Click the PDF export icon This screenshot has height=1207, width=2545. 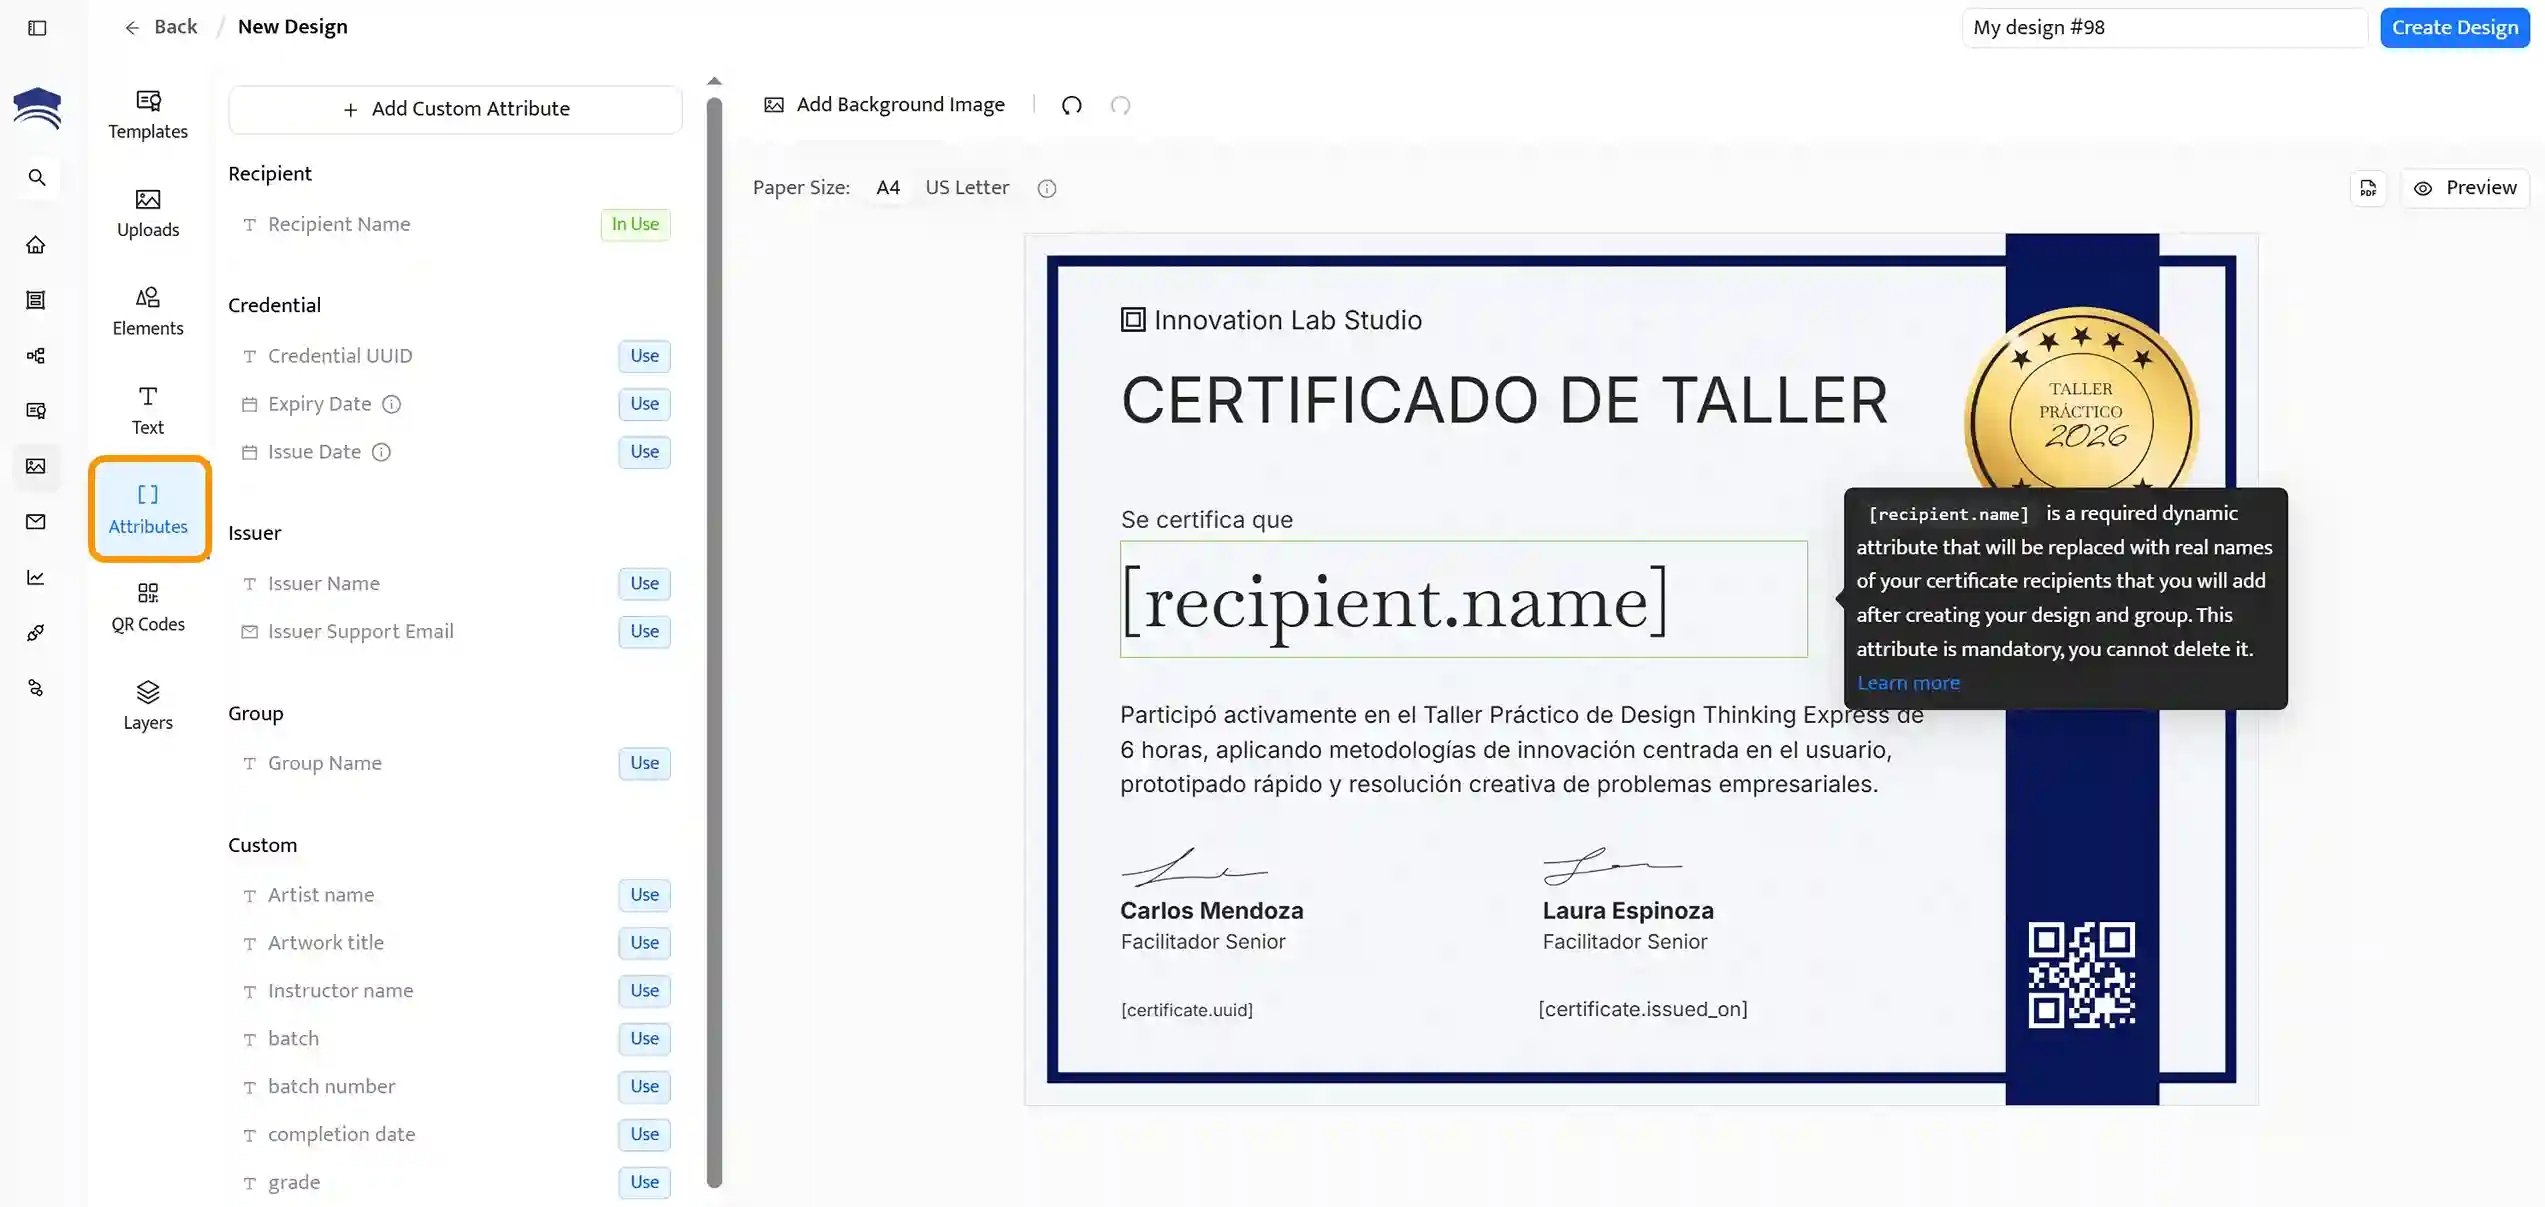2367,188
